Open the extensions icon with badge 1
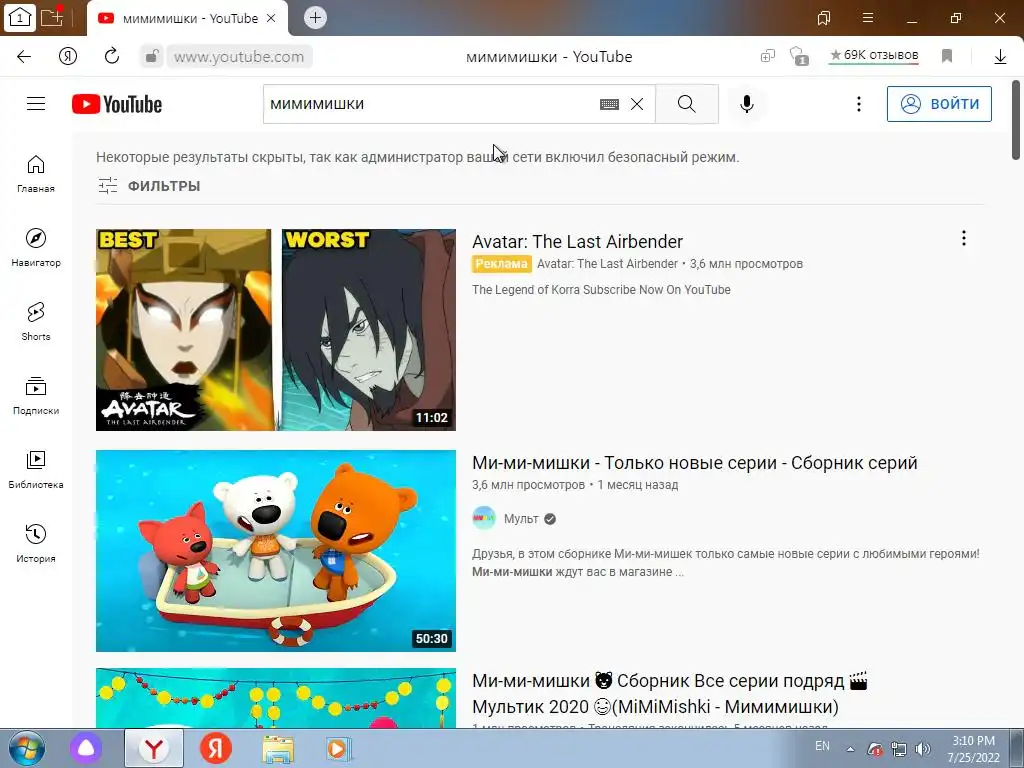Viewport: 1024px width, 768px height. pyautogui.click(x=799, y=57)
